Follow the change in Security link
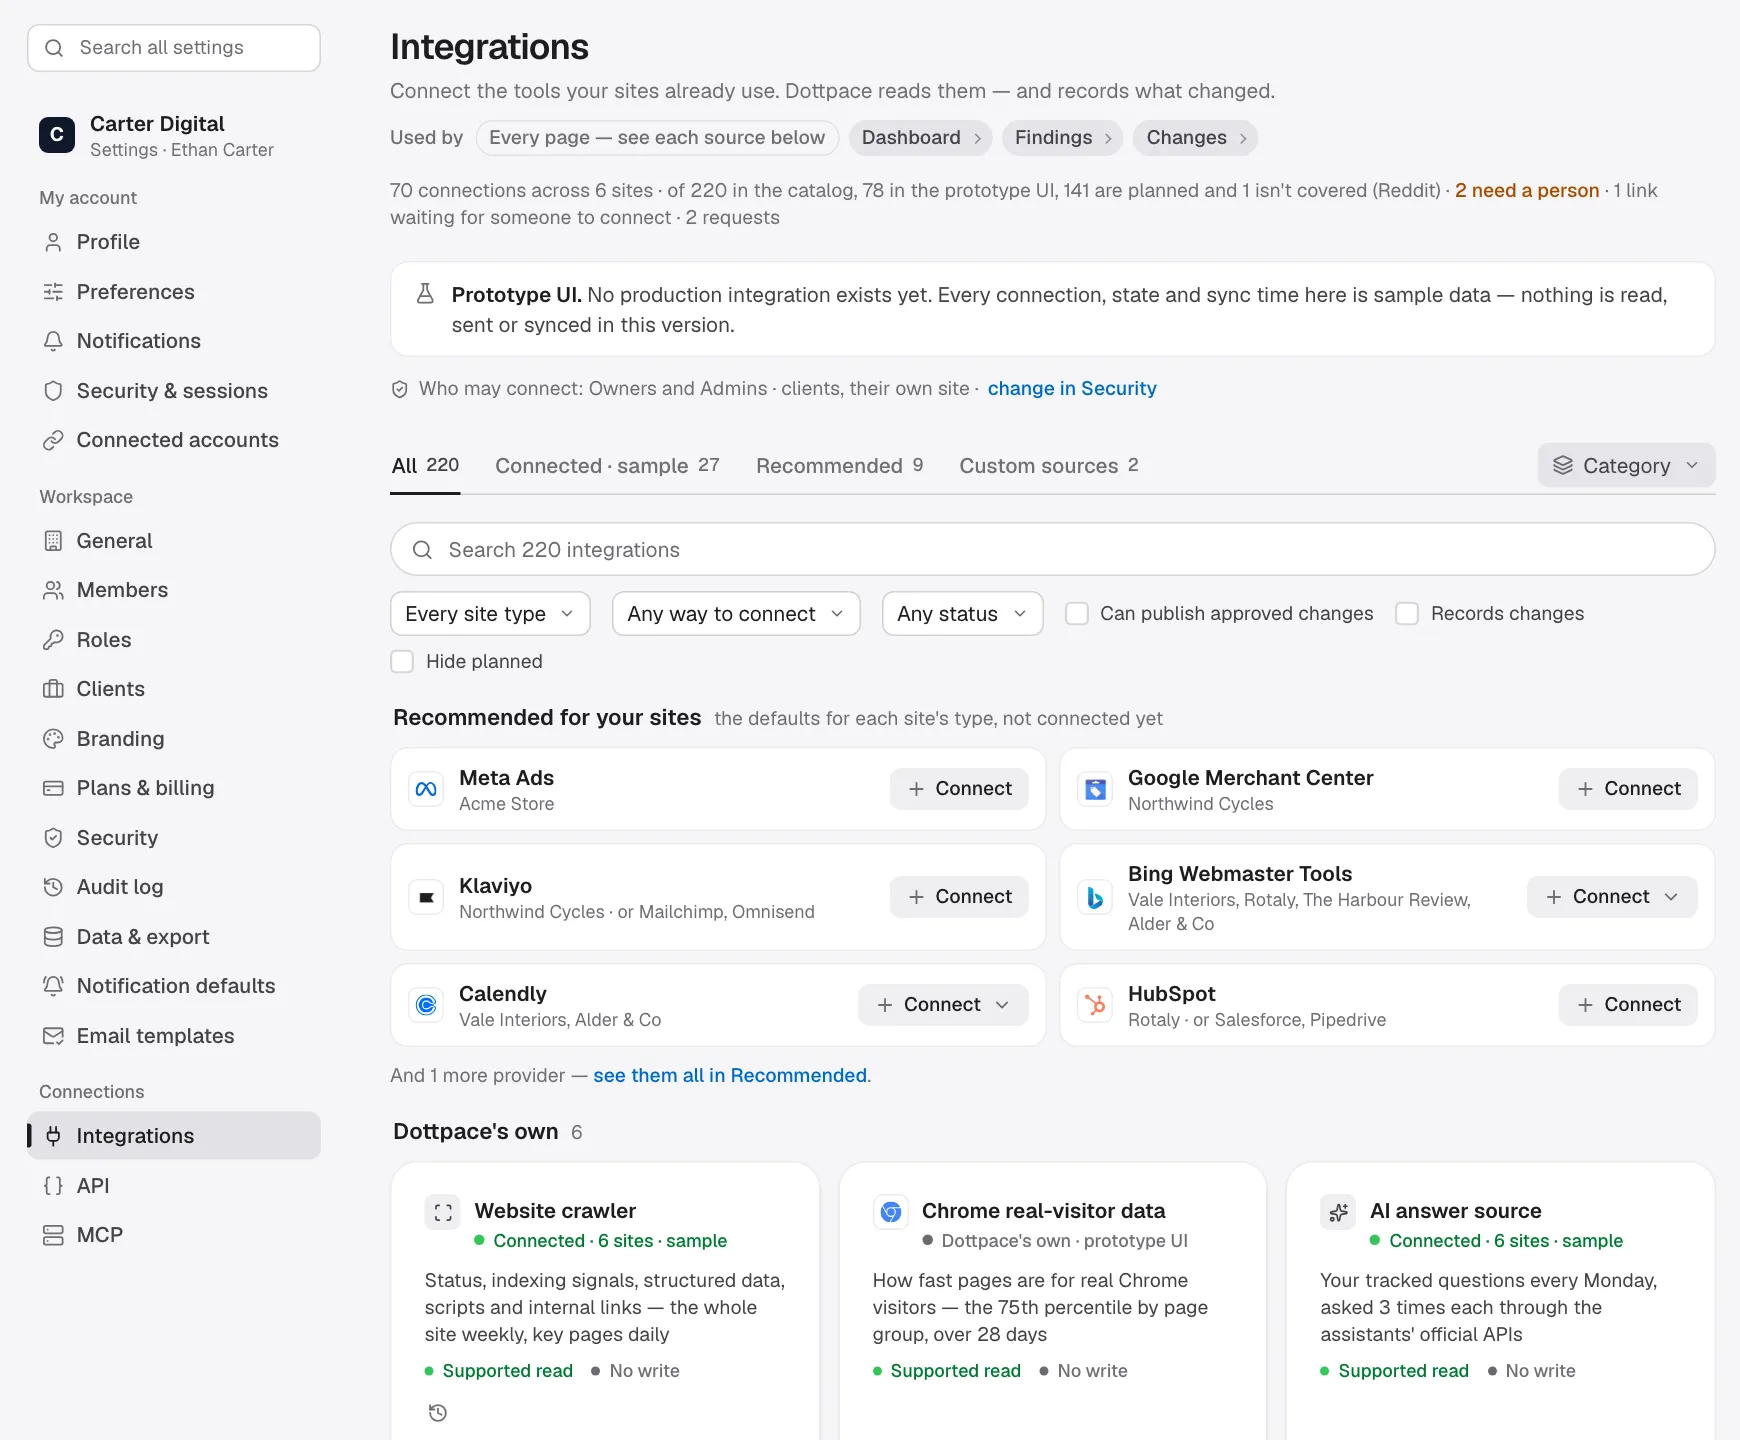 [1072, 389]
